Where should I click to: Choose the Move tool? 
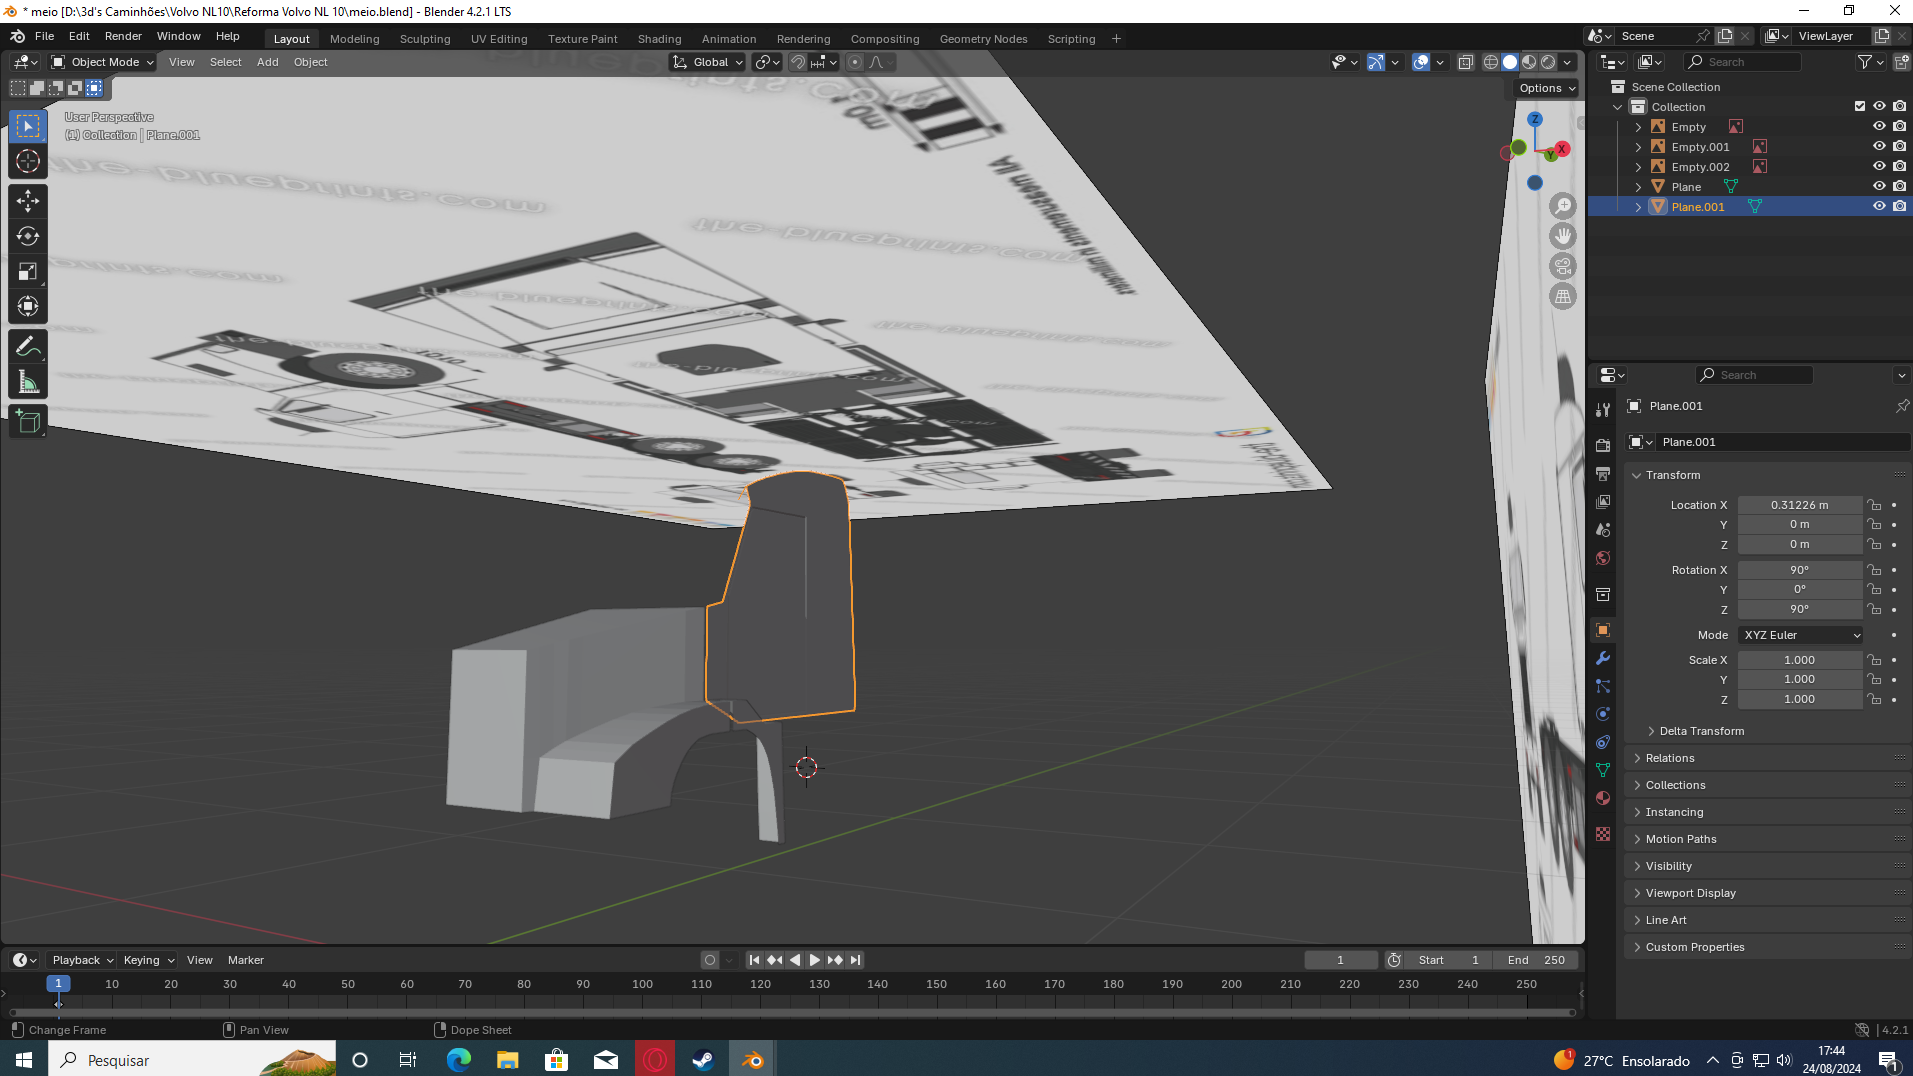28,201
